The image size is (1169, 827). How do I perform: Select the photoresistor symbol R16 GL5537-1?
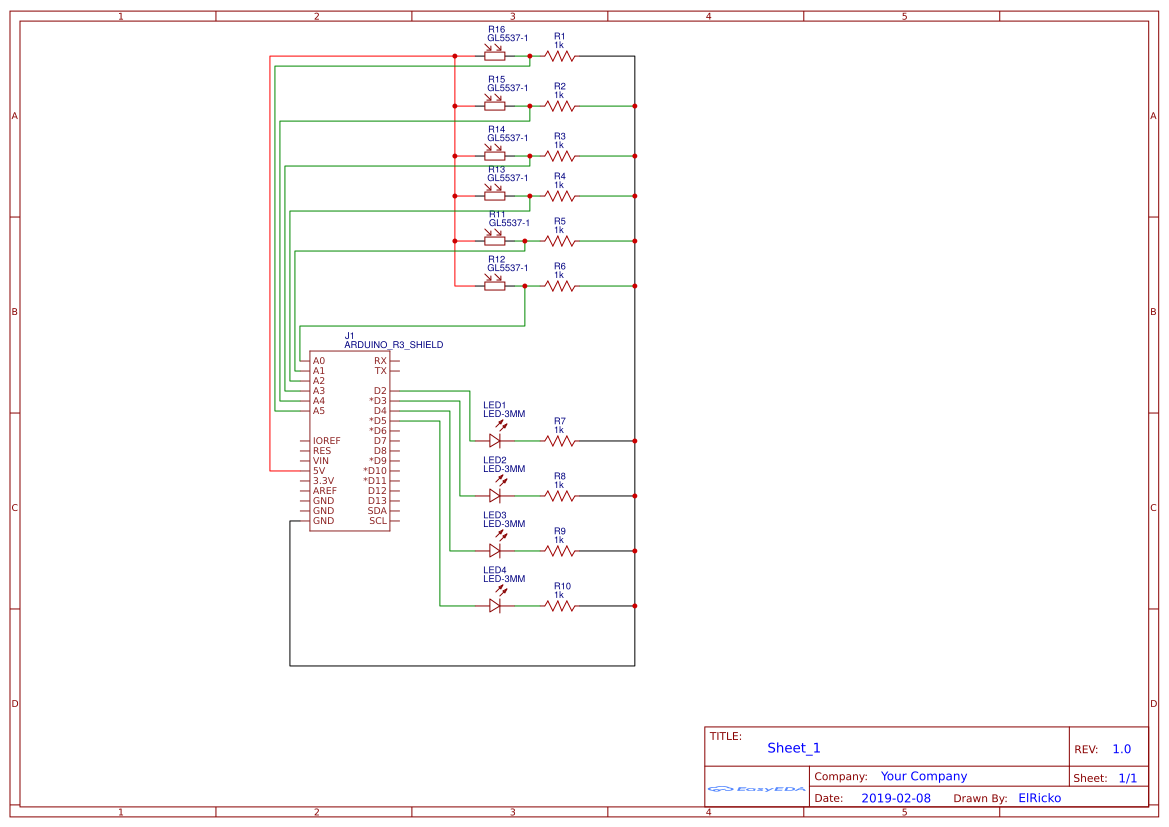tap(494, 55)
